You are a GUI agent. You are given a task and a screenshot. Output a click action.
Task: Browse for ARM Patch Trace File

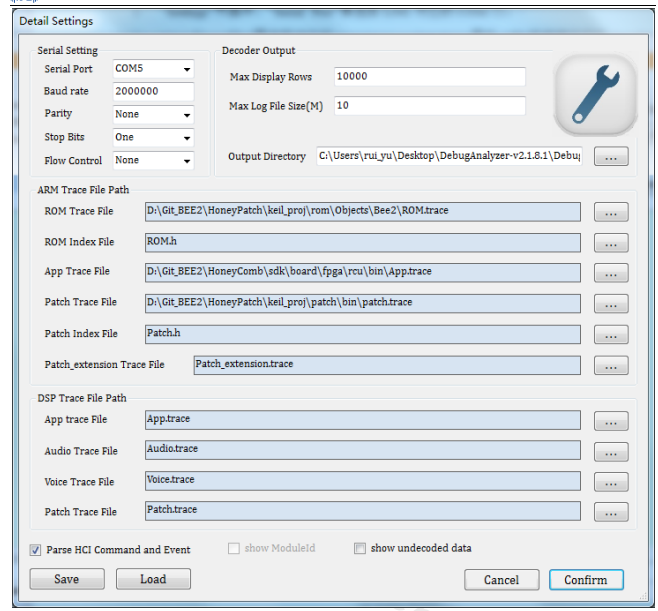(611, 303)
